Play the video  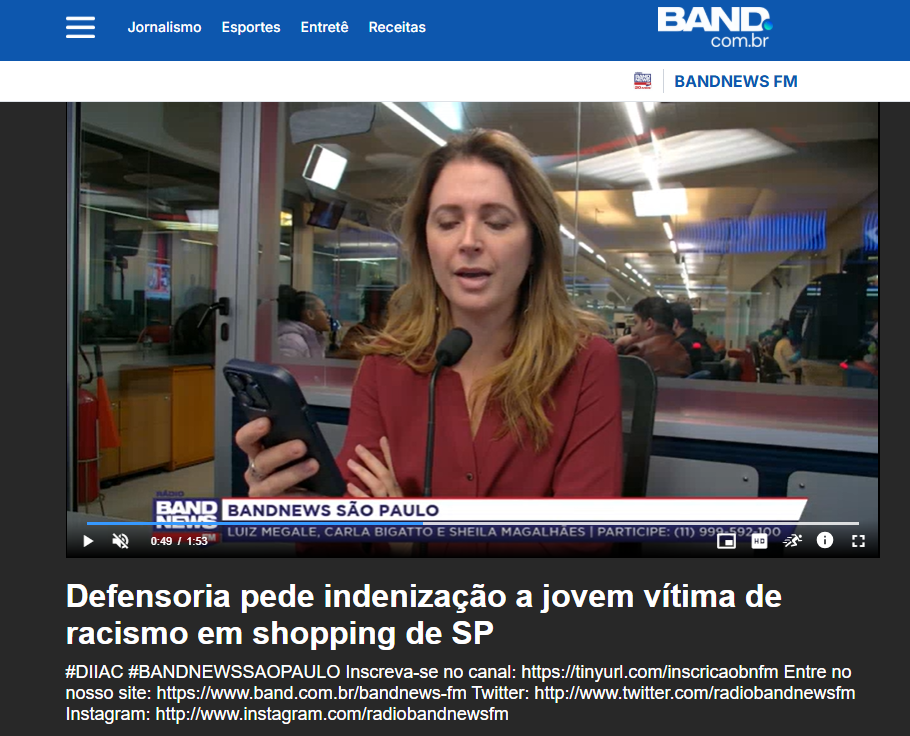tap(88, 541)
